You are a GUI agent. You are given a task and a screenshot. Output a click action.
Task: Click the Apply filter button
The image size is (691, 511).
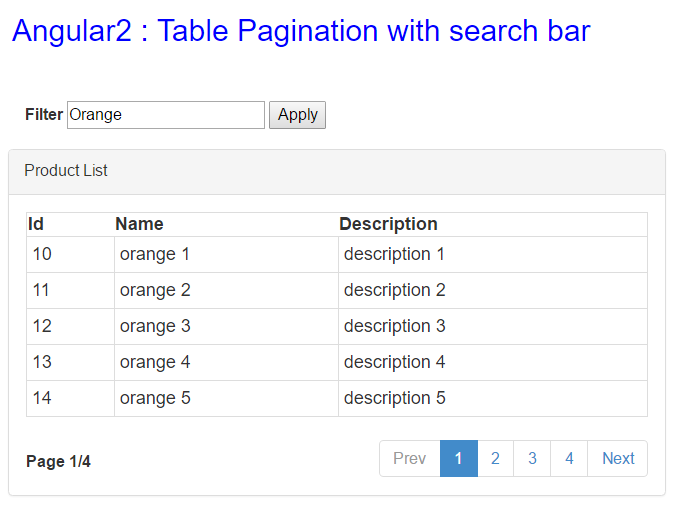click(x=297, y=115)
